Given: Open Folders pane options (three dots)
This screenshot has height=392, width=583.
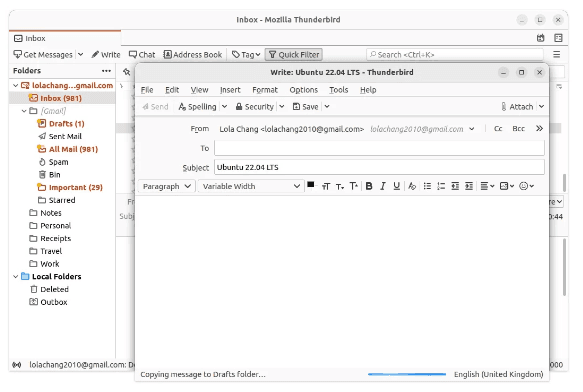Looking at the screenshot, I should pos(106,71).
